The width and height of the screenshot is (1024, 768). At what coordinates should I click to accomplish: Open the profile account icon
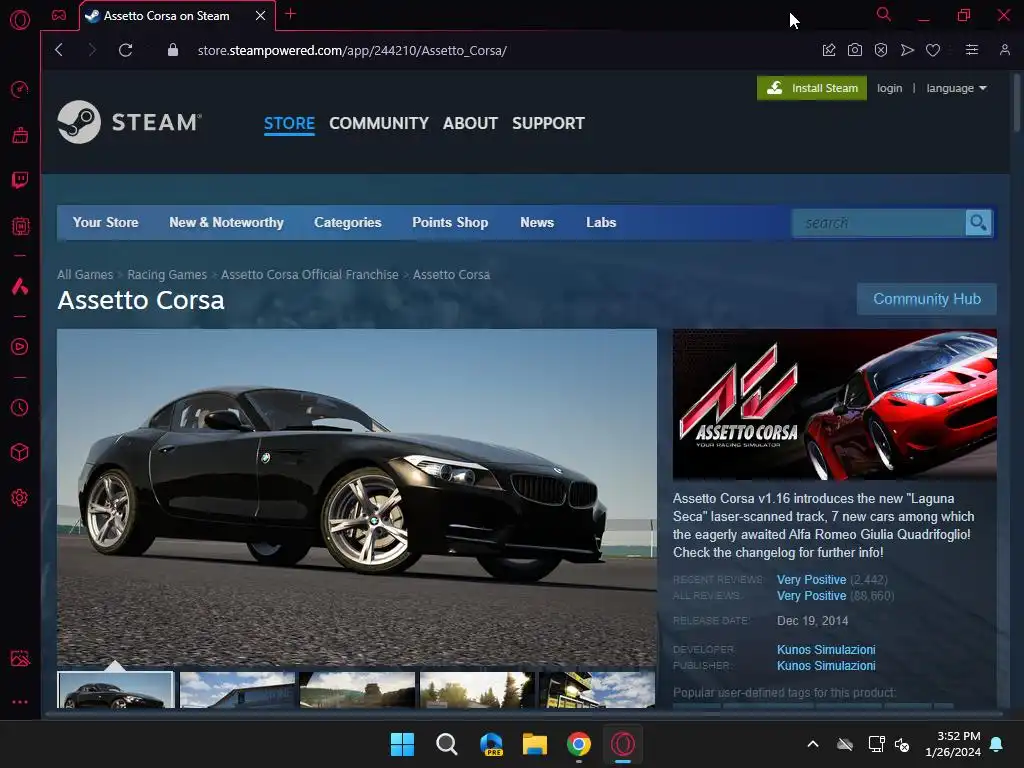(x=1004, y=50)
